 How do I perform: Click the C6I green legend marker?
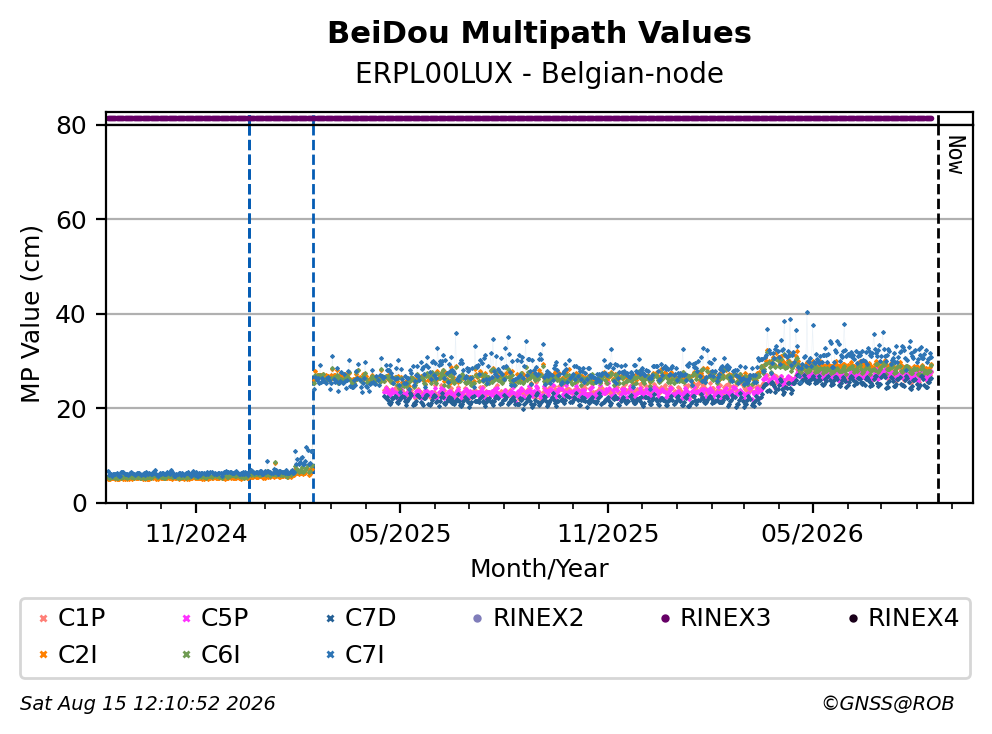(186, 655)
